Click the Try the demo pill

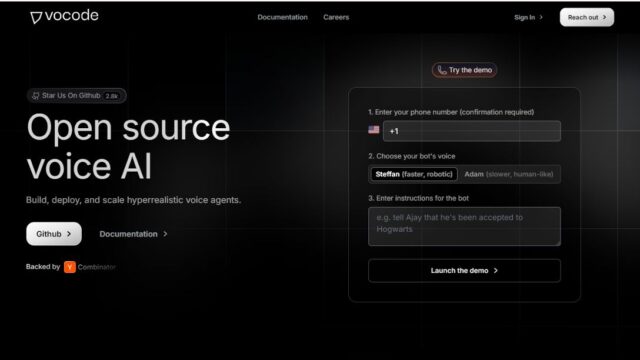click(x=464, y=70)
